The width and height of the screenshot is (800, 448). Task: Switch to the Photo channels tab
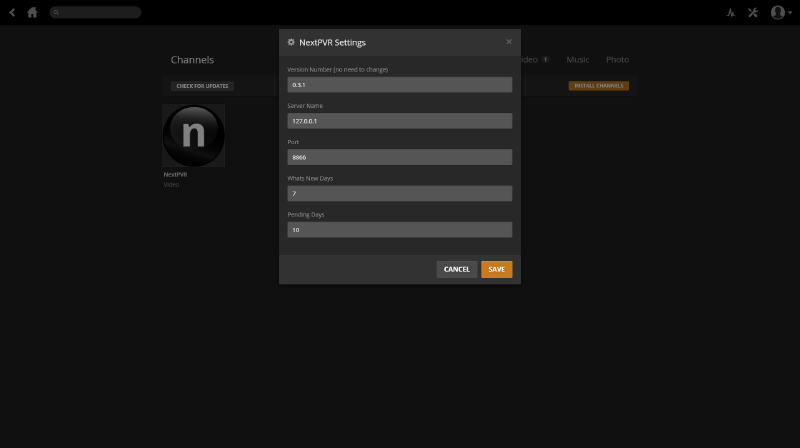[617, 60]
